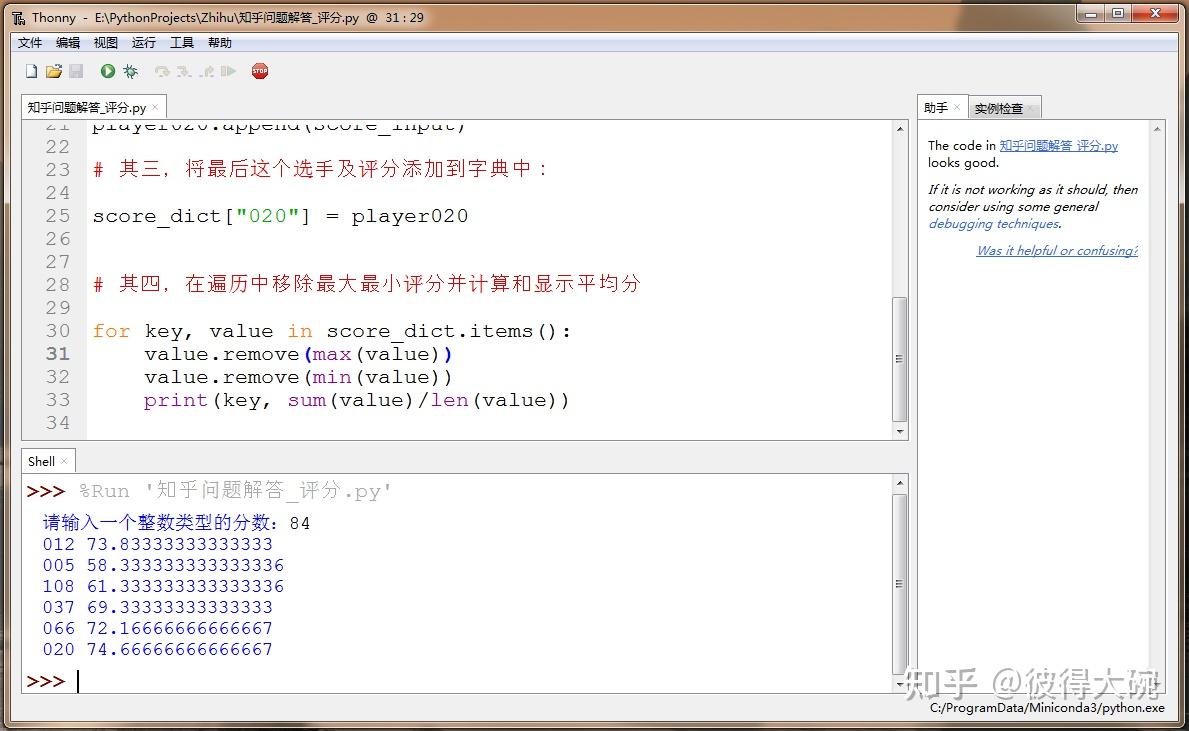Click the output row 037 69.33333333333333
Image resolution: width=1189 pixels, height=731 pixels.
click(158, 607)
